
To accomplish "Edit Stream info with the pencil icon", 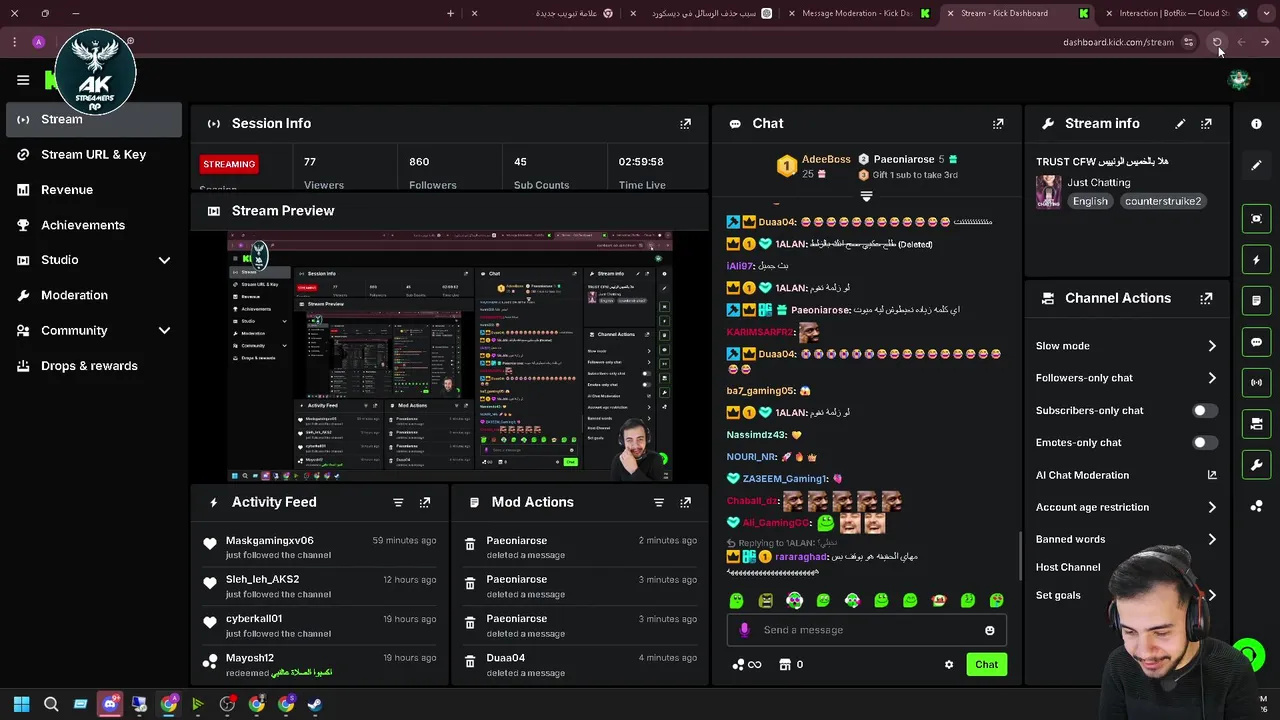I will 1180,123.
